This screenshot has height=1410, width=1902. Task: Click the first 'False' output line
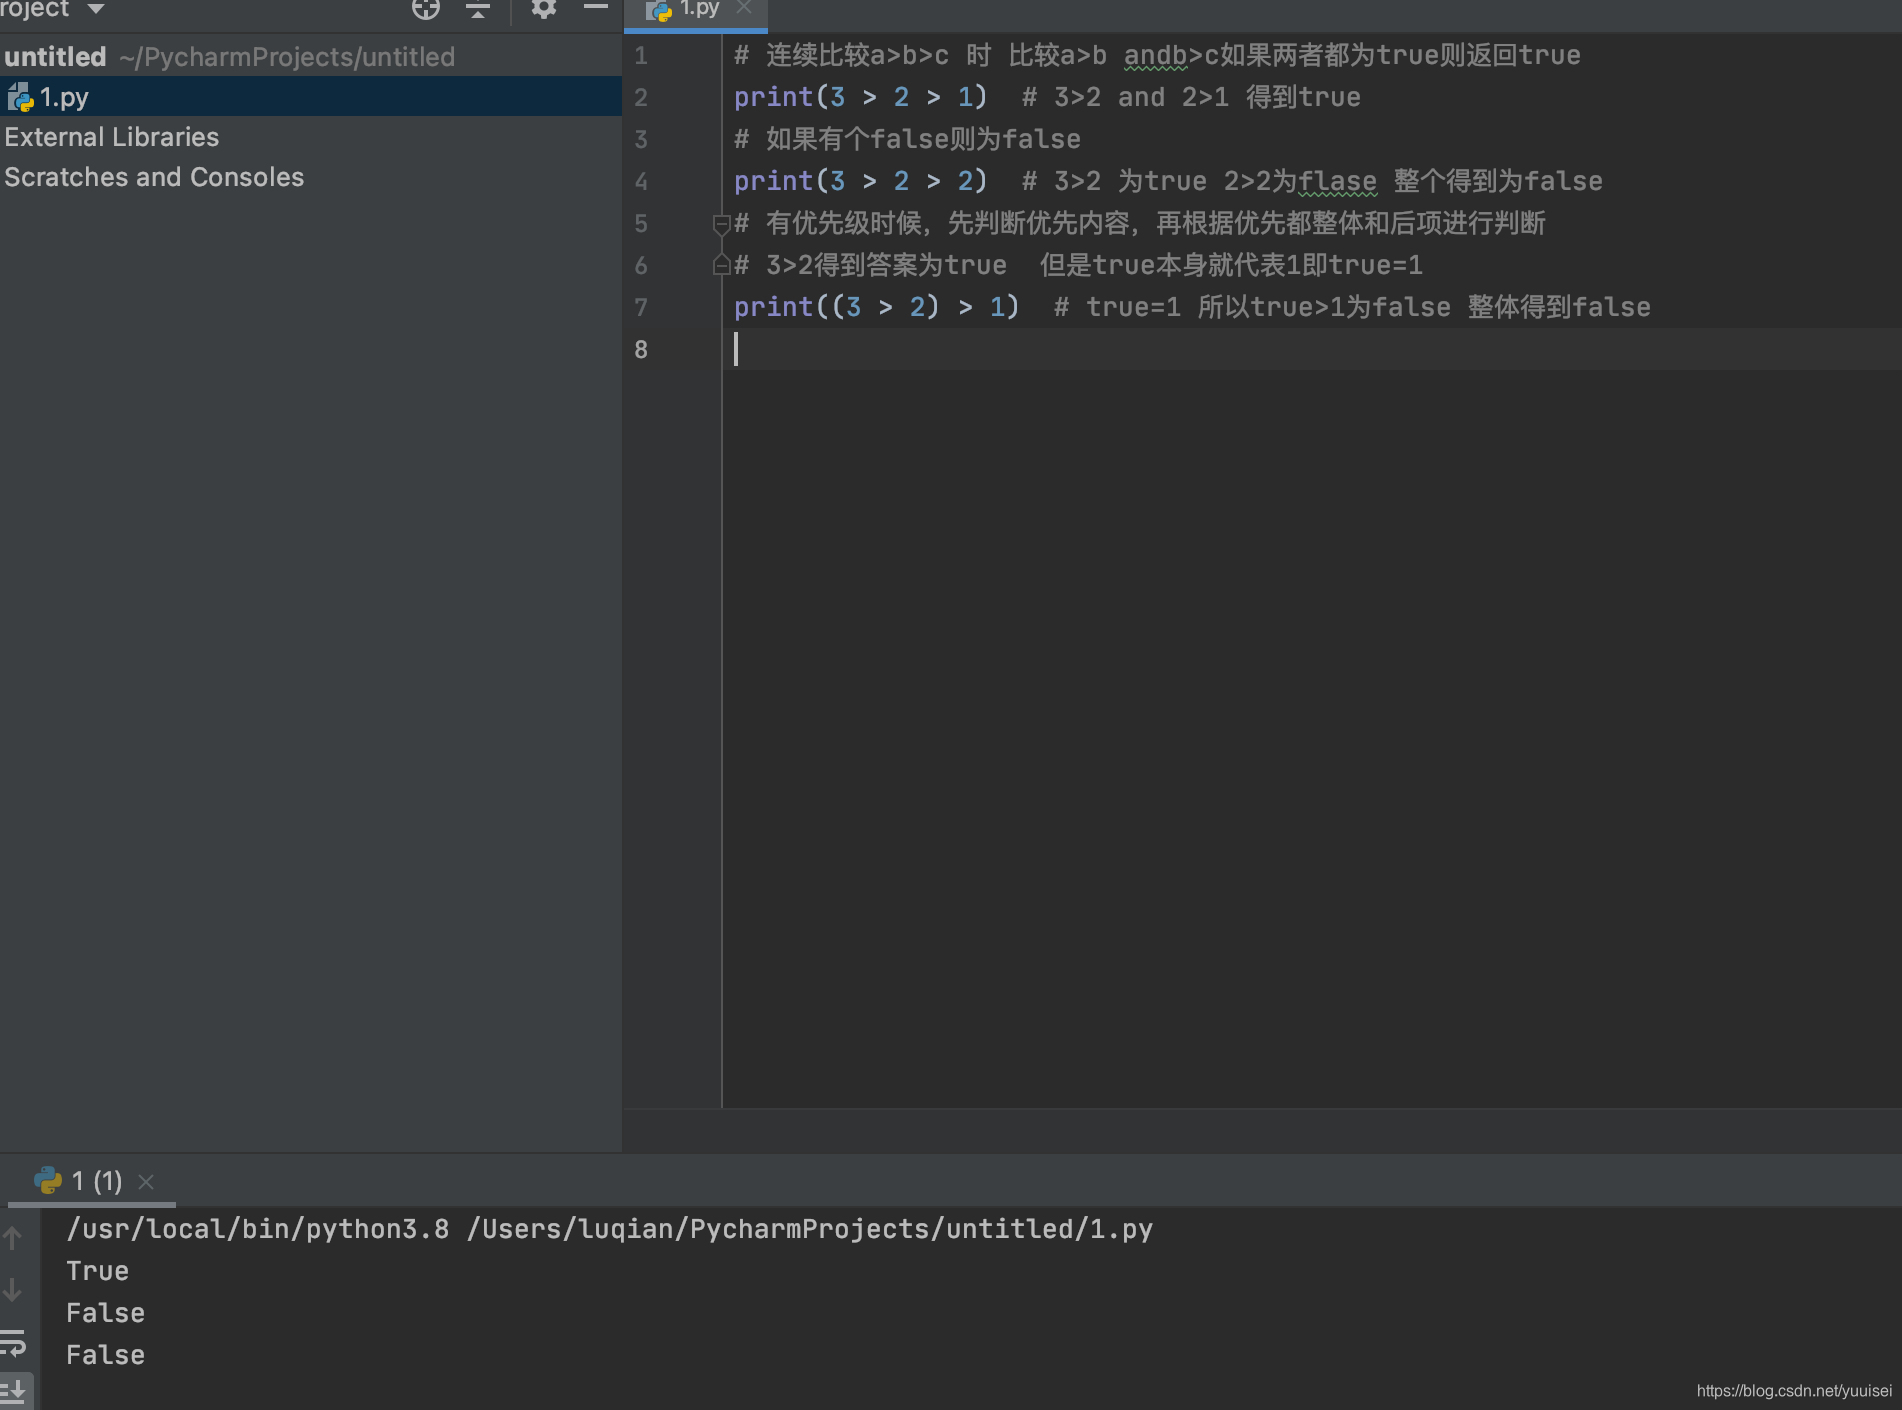(105, 1313)
